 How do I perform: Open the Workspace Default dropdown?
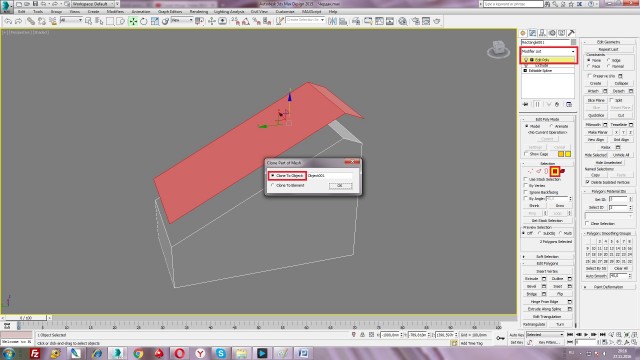pos(93,4)
